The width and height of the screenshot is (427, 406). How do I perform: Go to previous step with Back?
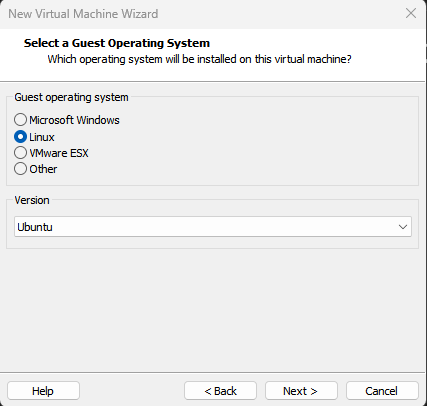pos(220,391)
